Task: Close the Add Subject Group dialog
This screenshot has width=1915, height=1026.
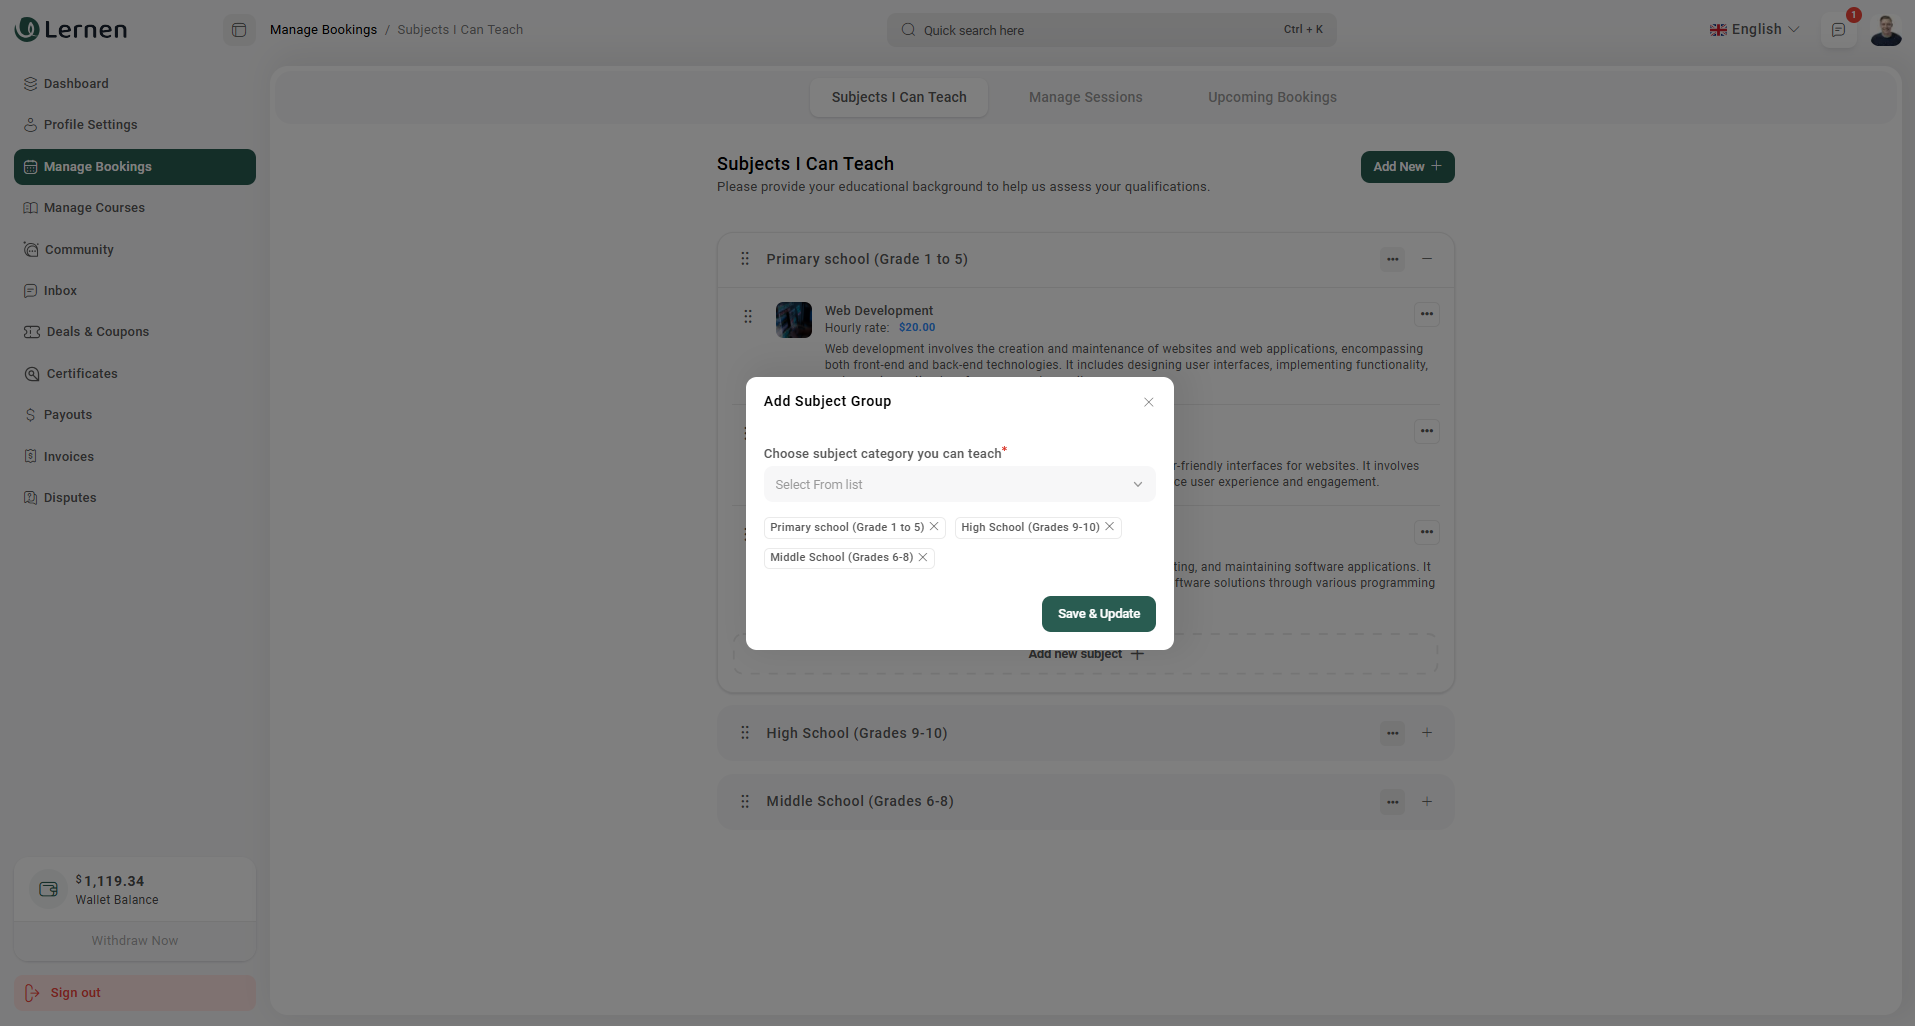Action: (x=1148, y=402)
